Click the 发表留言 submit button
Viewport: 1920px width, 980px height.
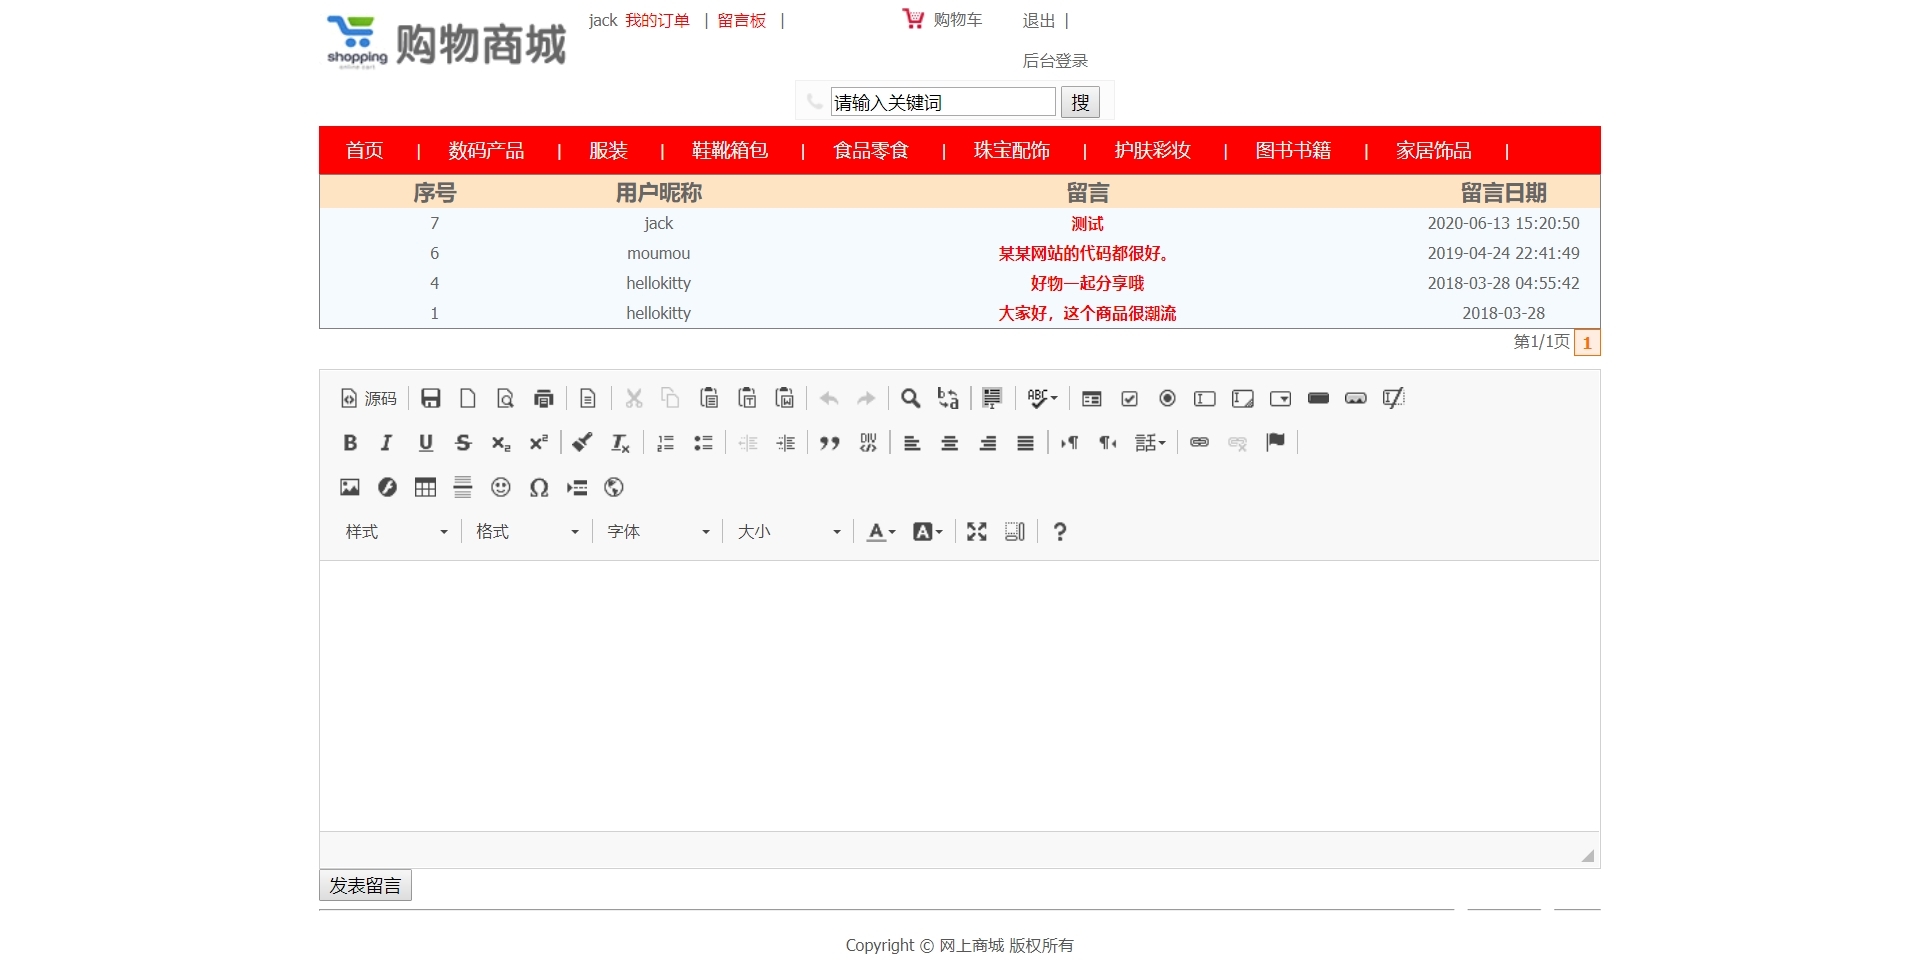click(x=364, y=884)
